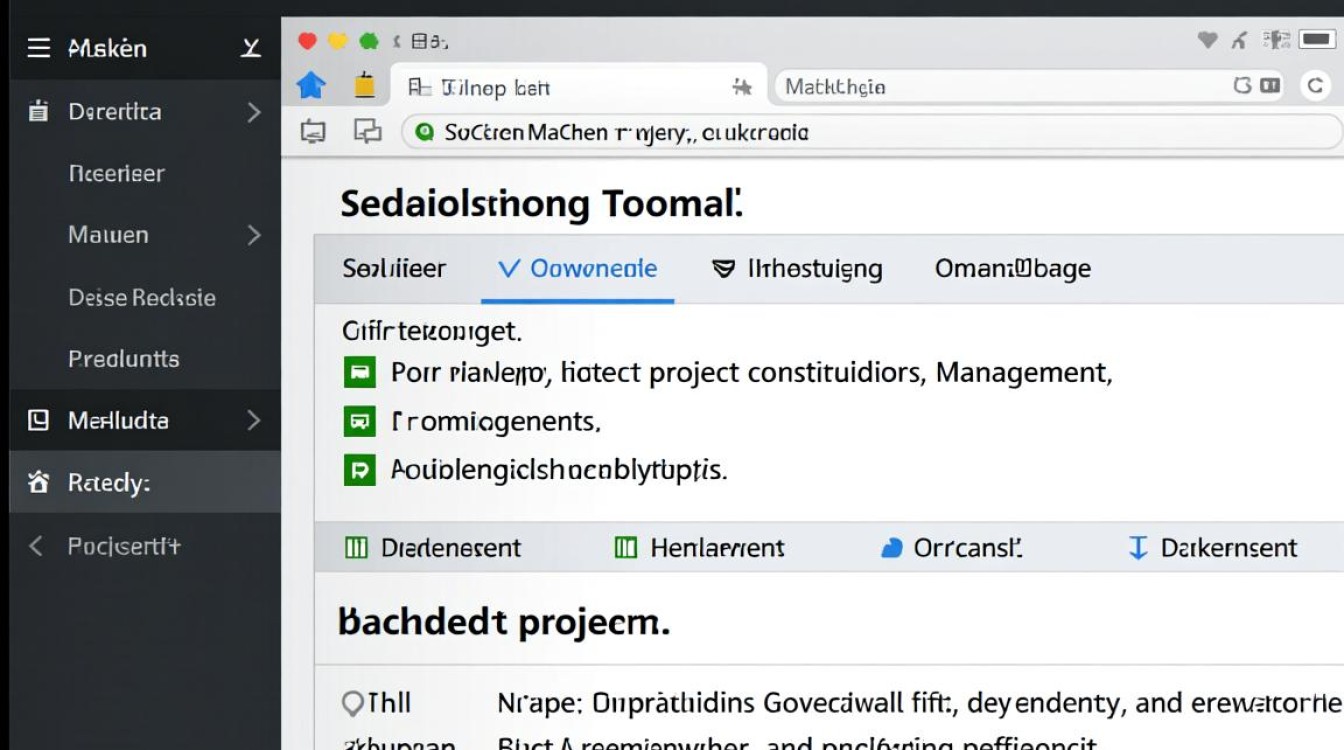
Task: Click the Bachdedt projecm heading
Action: (503, 622)
